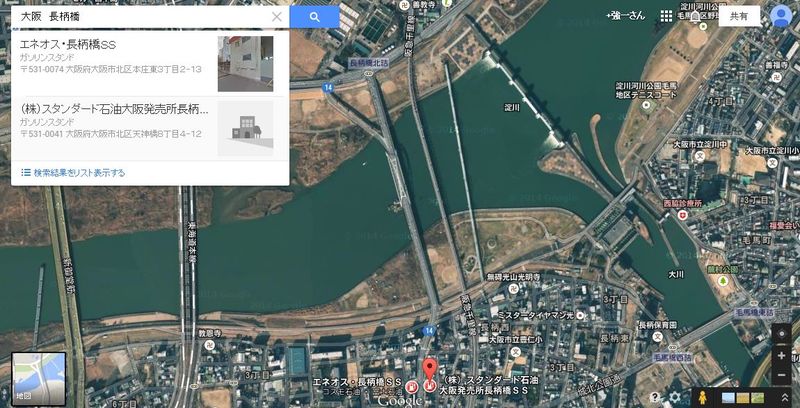Click the Google logo at the bottom
800x408 pixels.
point(399,401)
